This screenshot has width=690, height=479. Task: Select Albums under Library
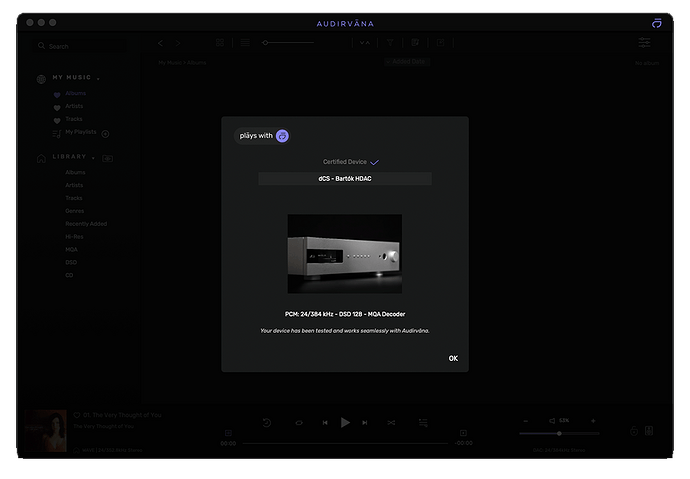click(x=75, y=172)
